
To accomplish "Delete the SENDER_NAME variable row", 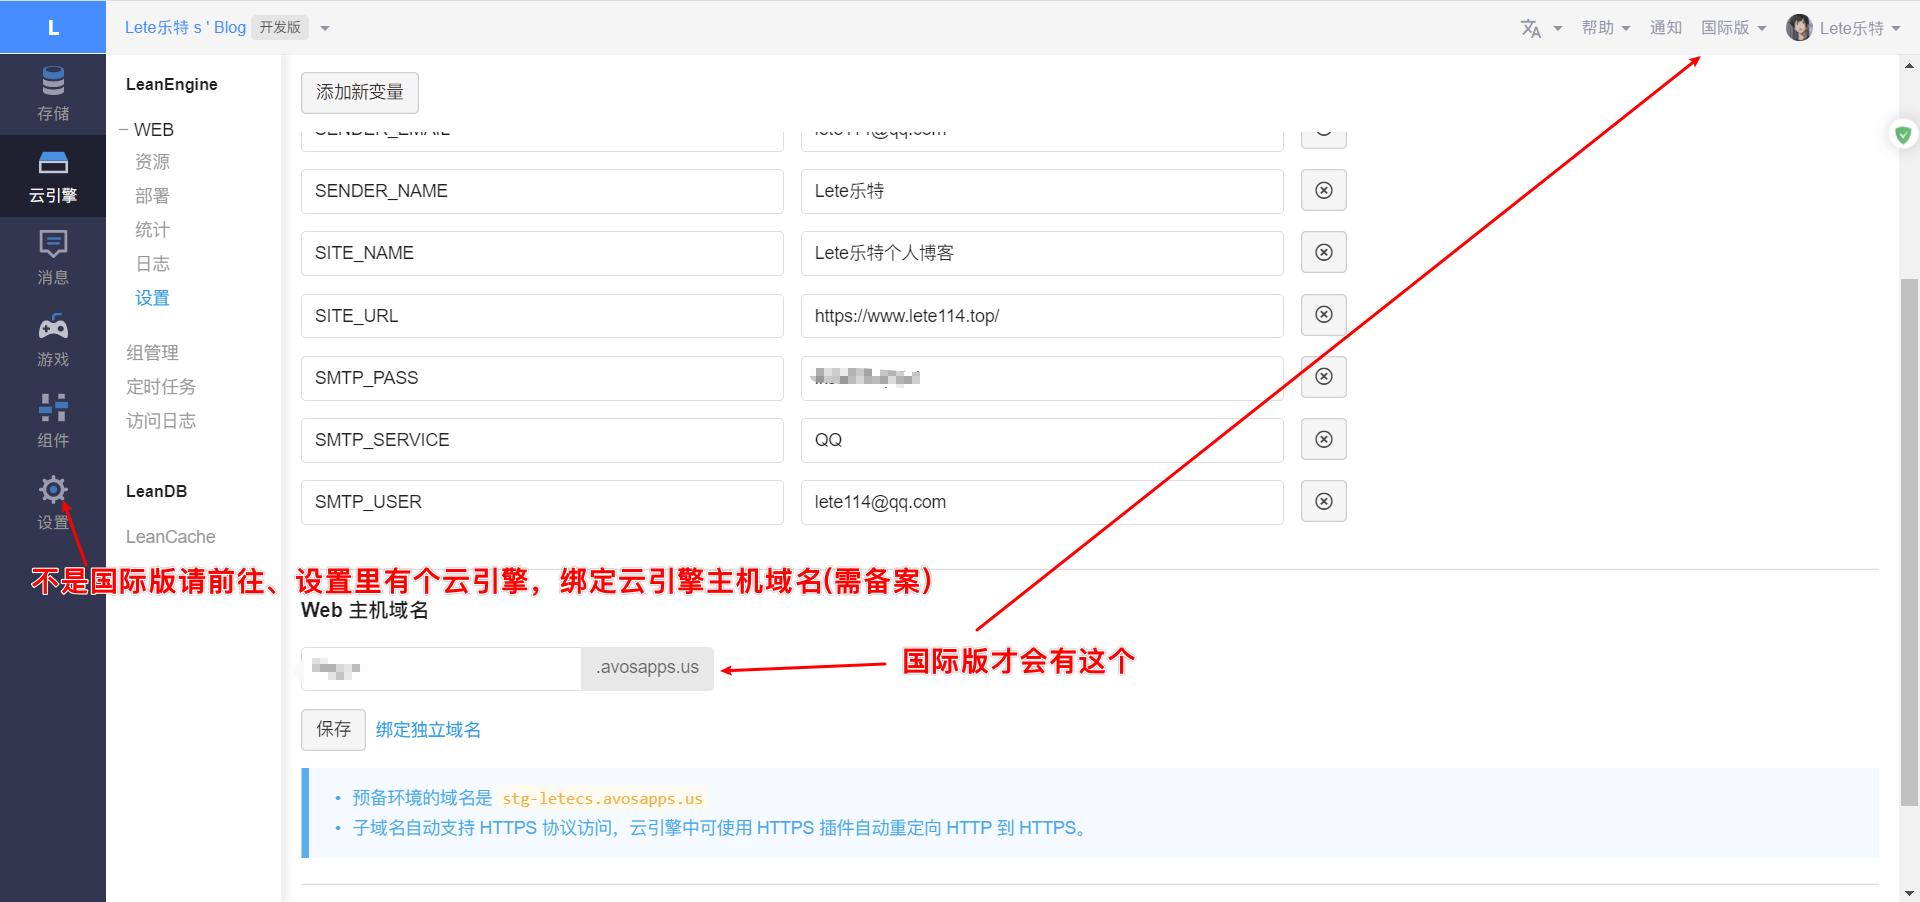I will pyautogui.click(x=1323, y=191).
